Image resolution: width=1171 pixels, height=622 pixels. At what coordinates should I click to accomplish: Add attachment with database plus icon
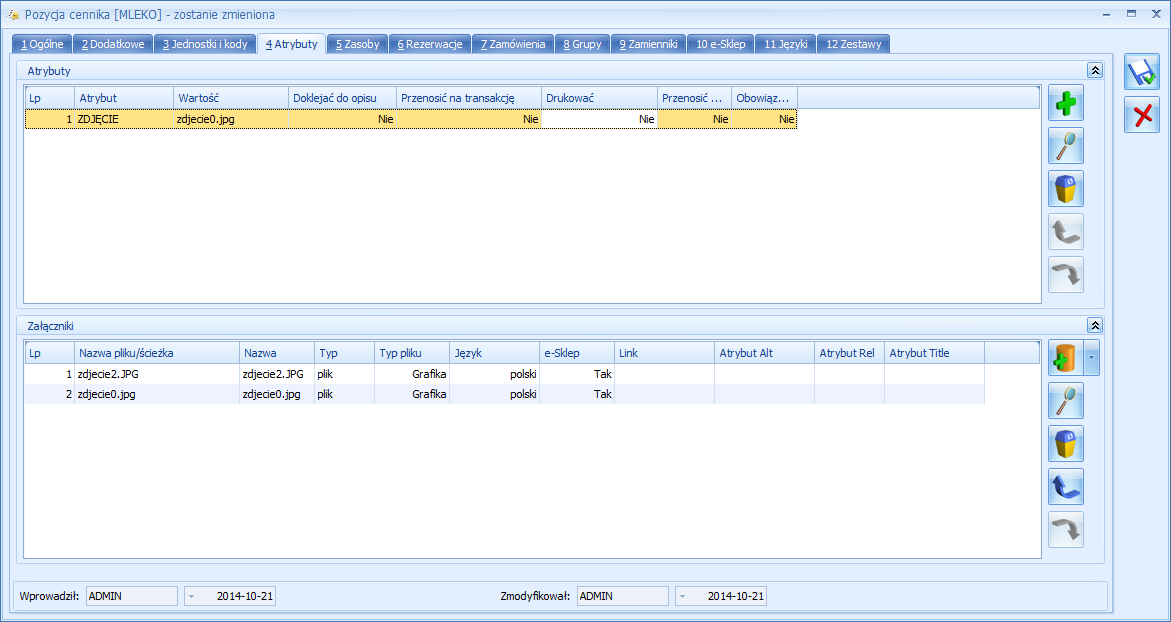coord(1066,358)
